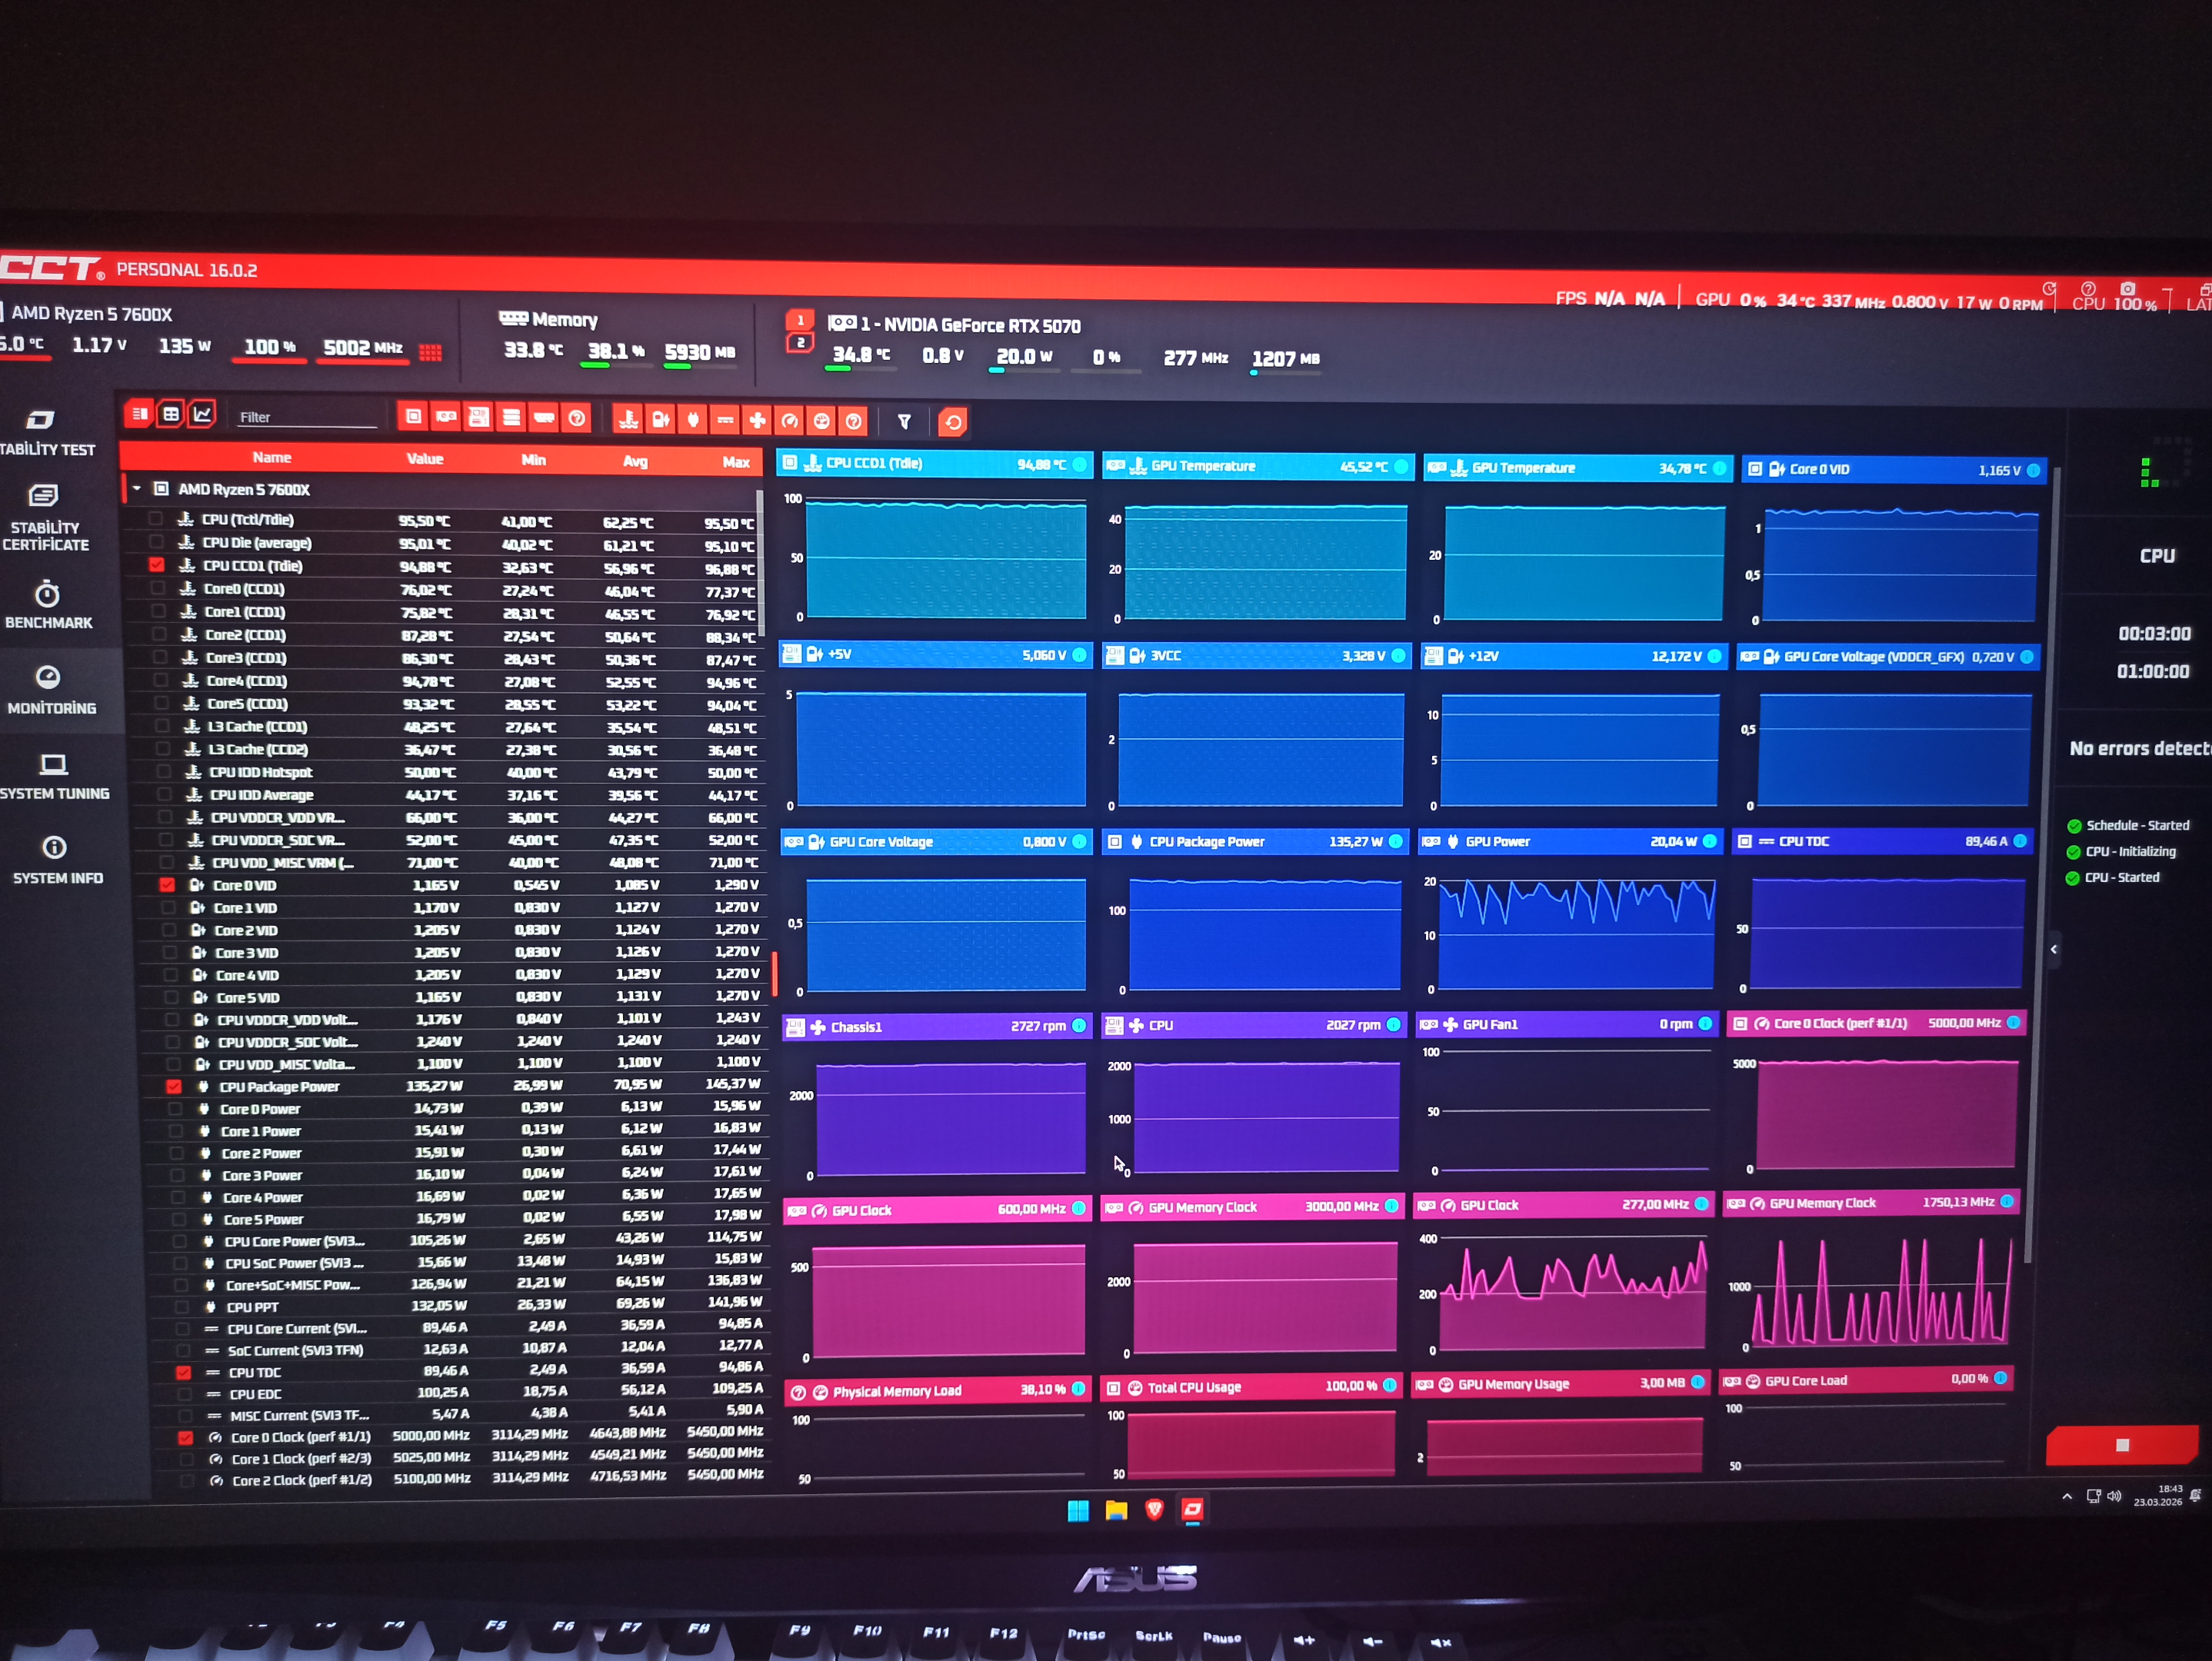Toggle the power plug sensor filter icon
Screen dimensions: 2212x1661
coord(693,420)
